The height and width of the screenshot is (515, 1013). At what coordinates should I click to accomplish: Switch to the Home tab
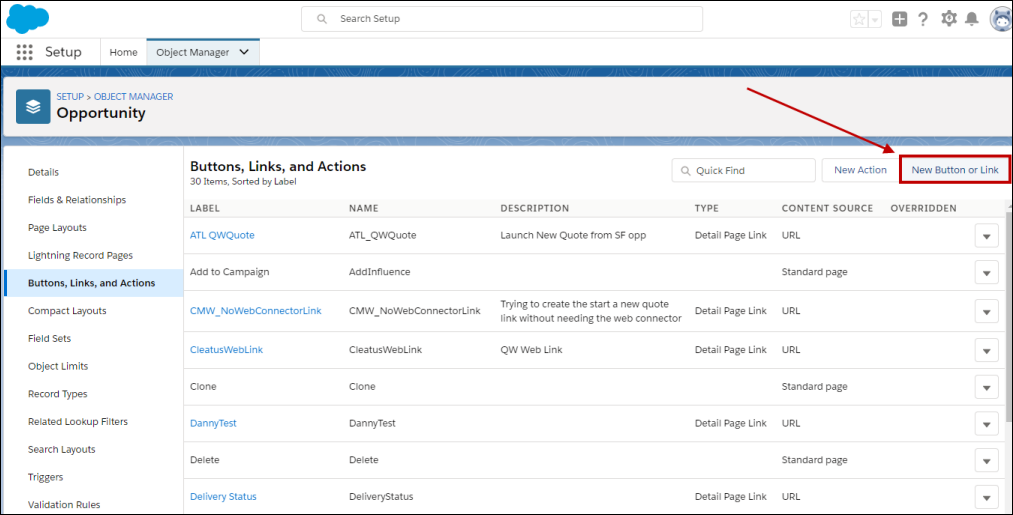123,52
